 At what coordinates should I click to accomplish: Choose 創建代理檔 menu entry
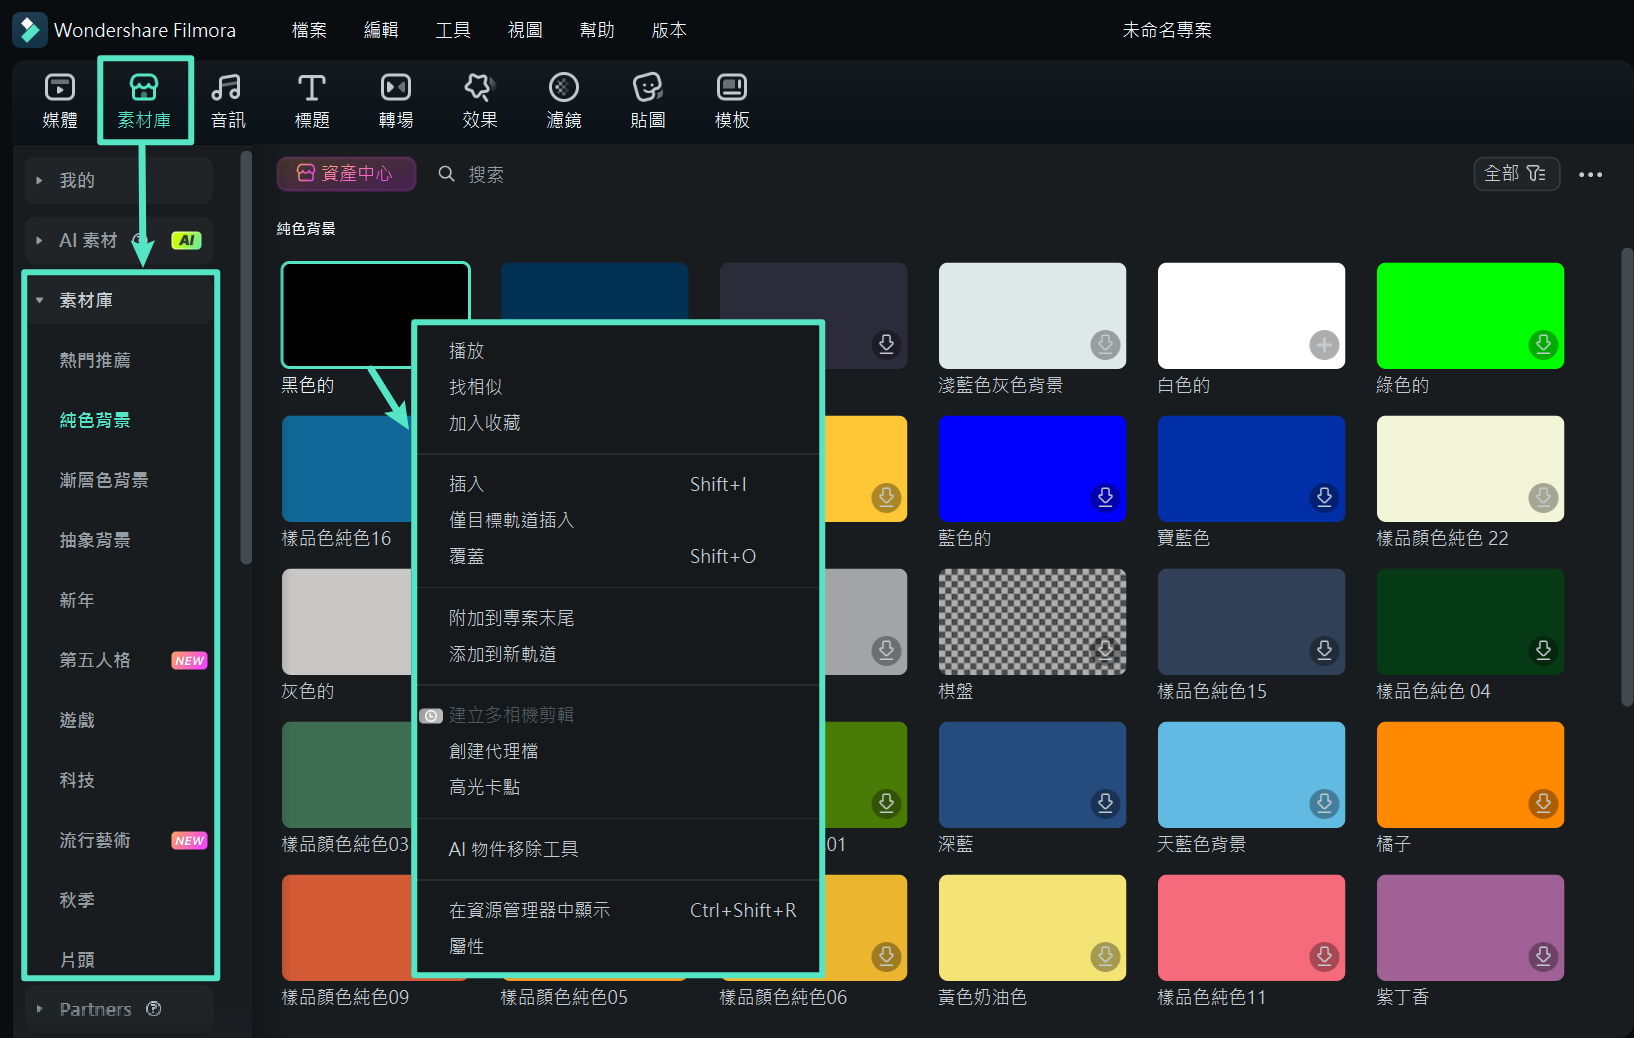619,751
